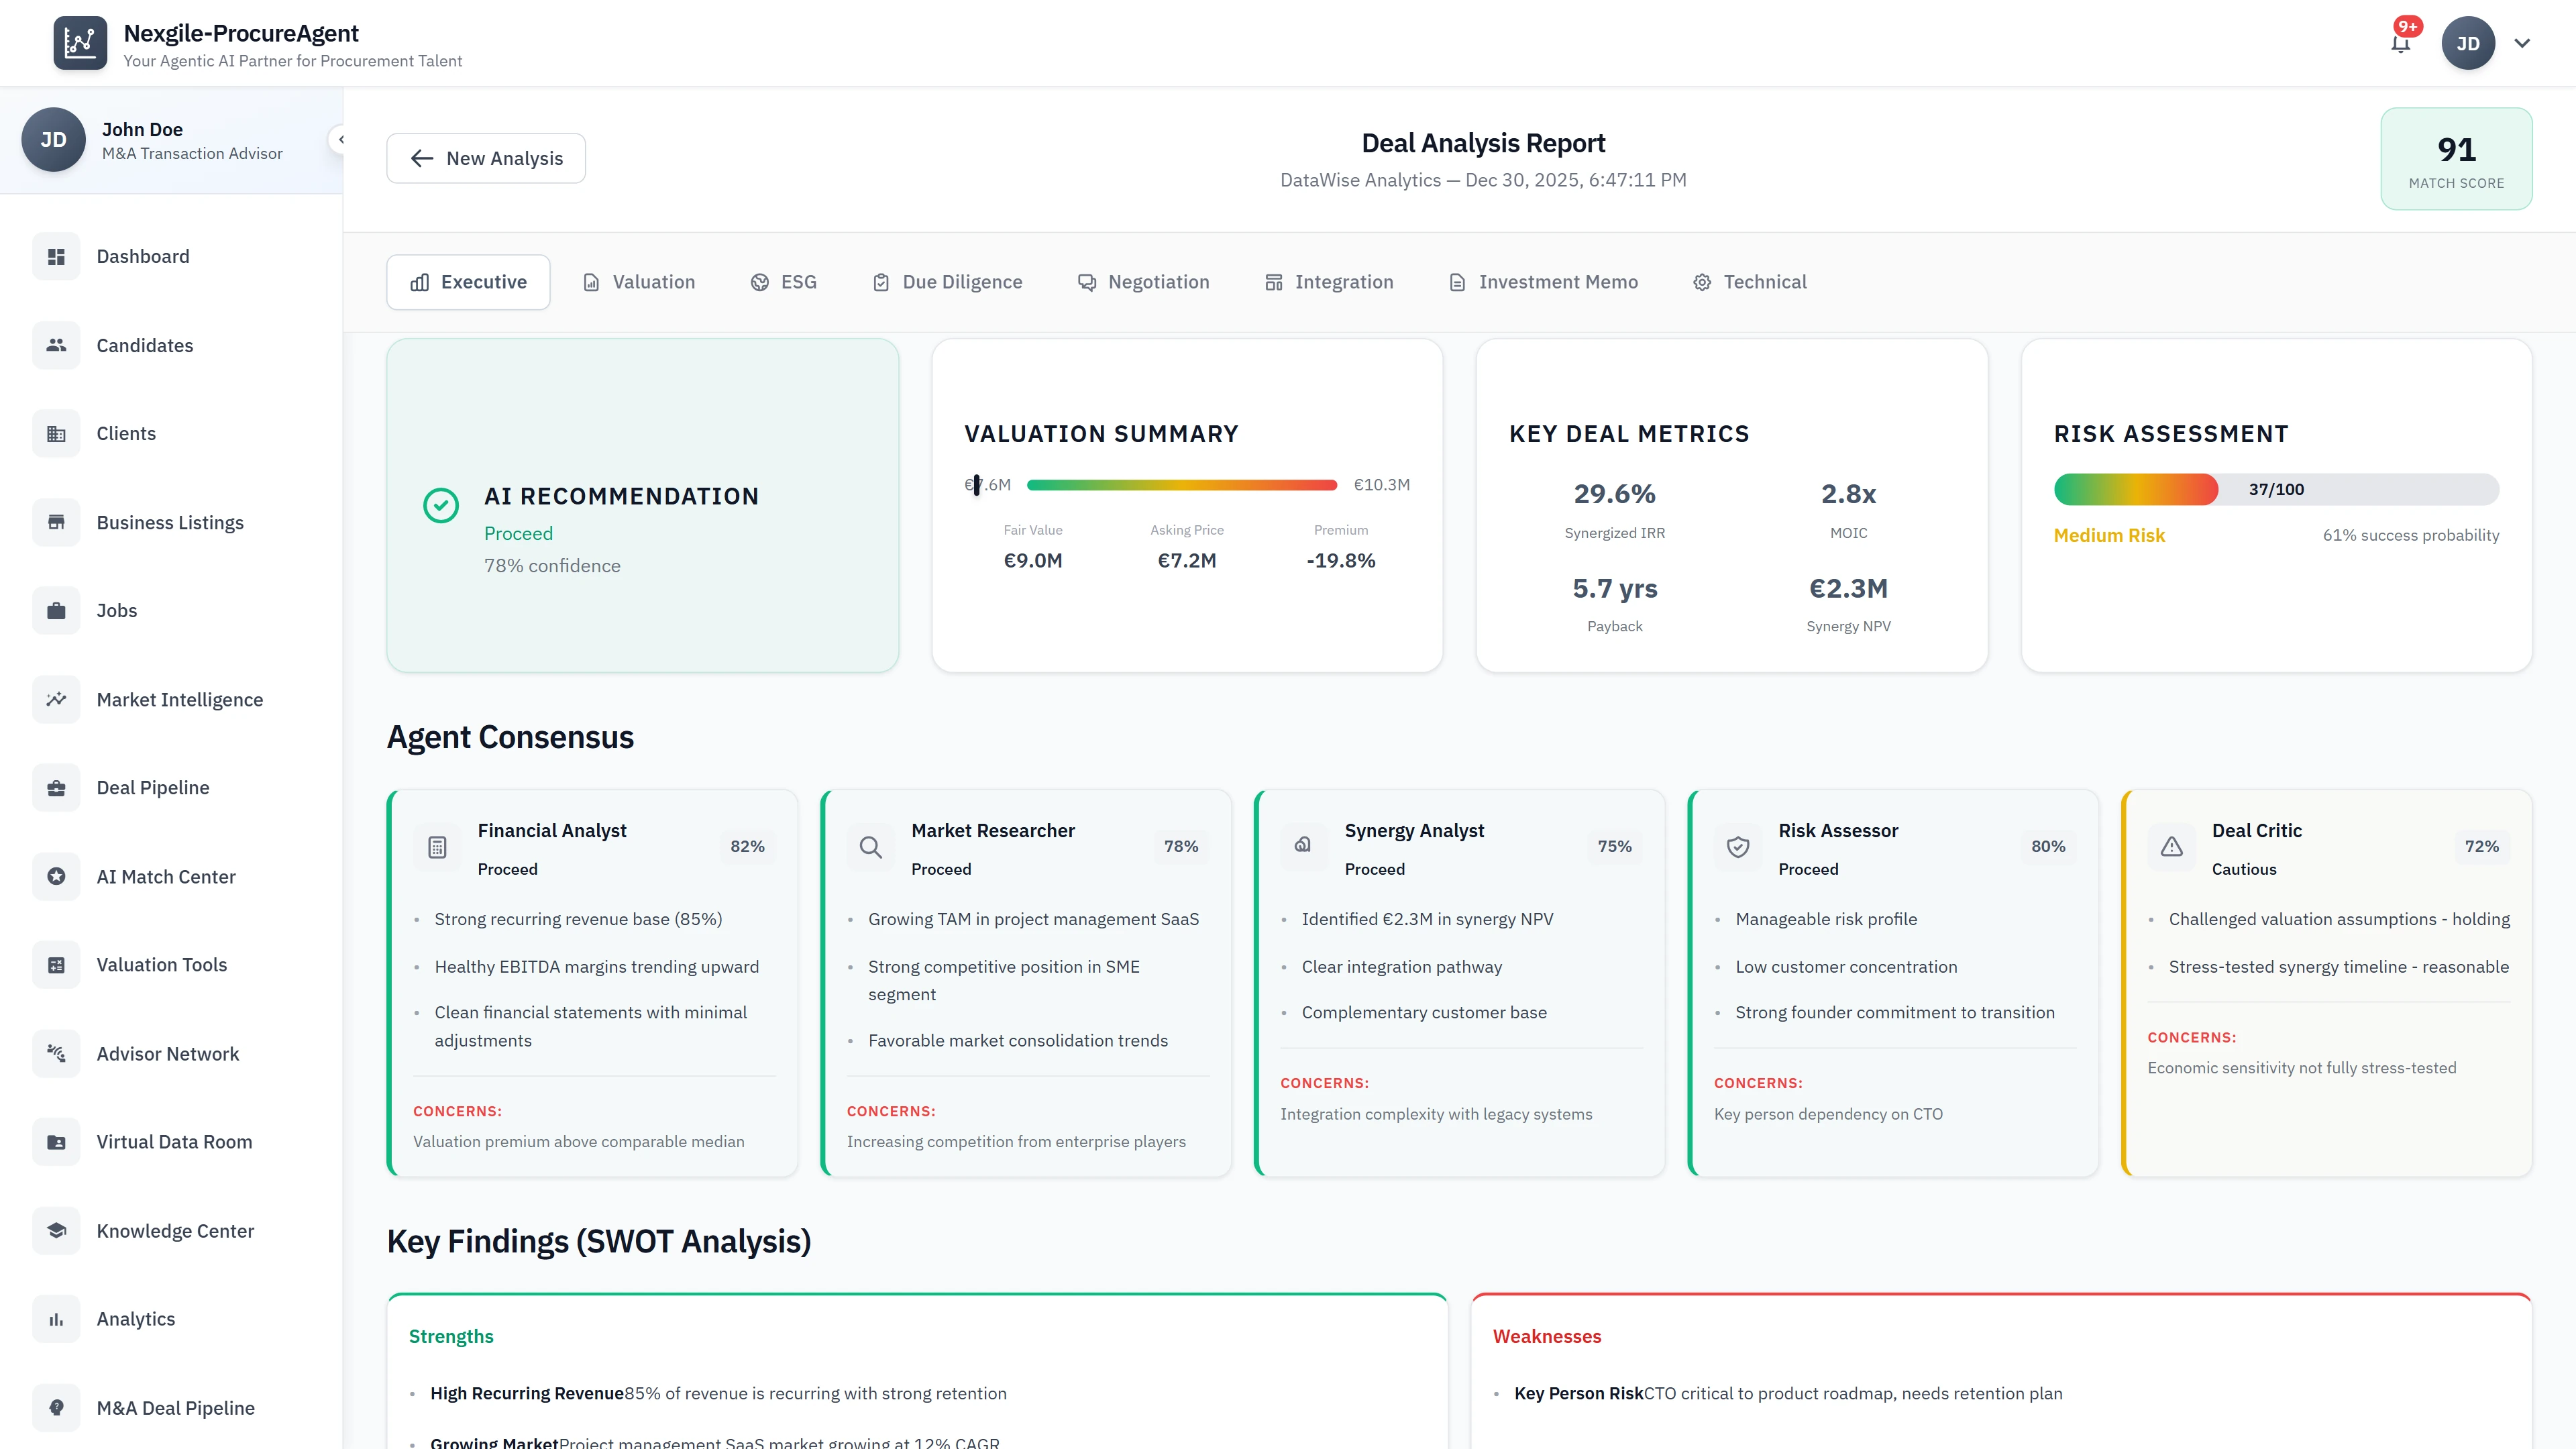Screen dimensions: 2576x1449
Task: Open the Dashboard from the sidebar
Action: [143, 256]
